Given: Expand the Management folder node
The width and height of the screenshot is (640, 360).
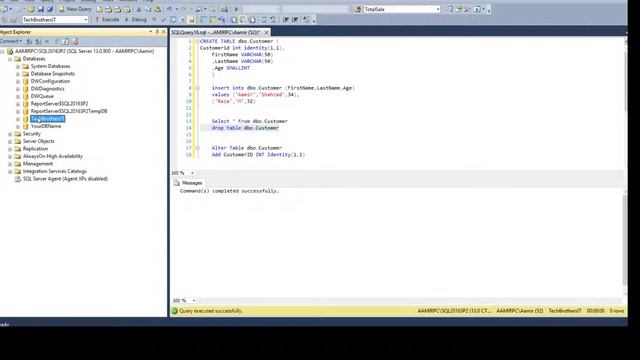Looking at the screenshot, I should pyautogui.click(x=10, y=164).
